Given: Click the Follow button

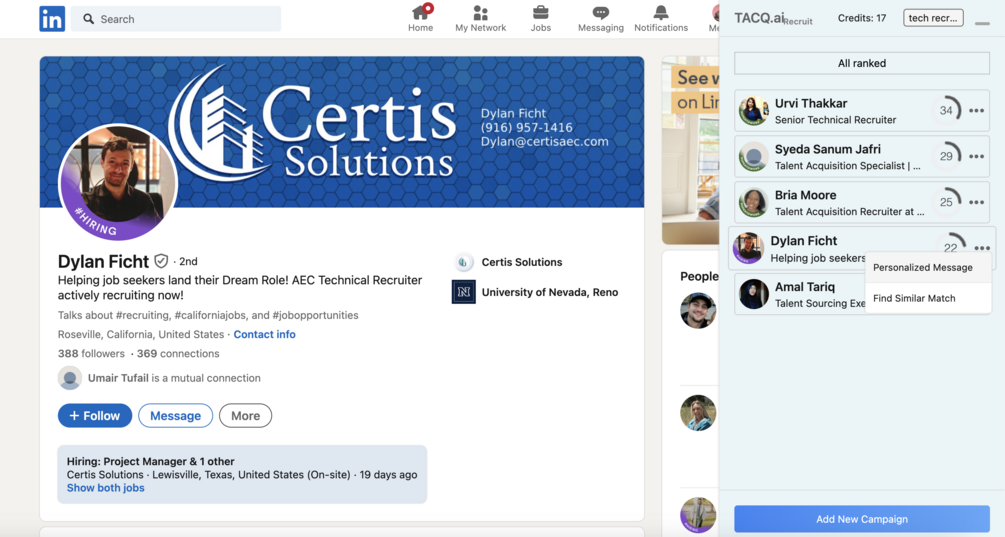Looking at the screenshot, I should pyautogui.click(x=95, y=416).
